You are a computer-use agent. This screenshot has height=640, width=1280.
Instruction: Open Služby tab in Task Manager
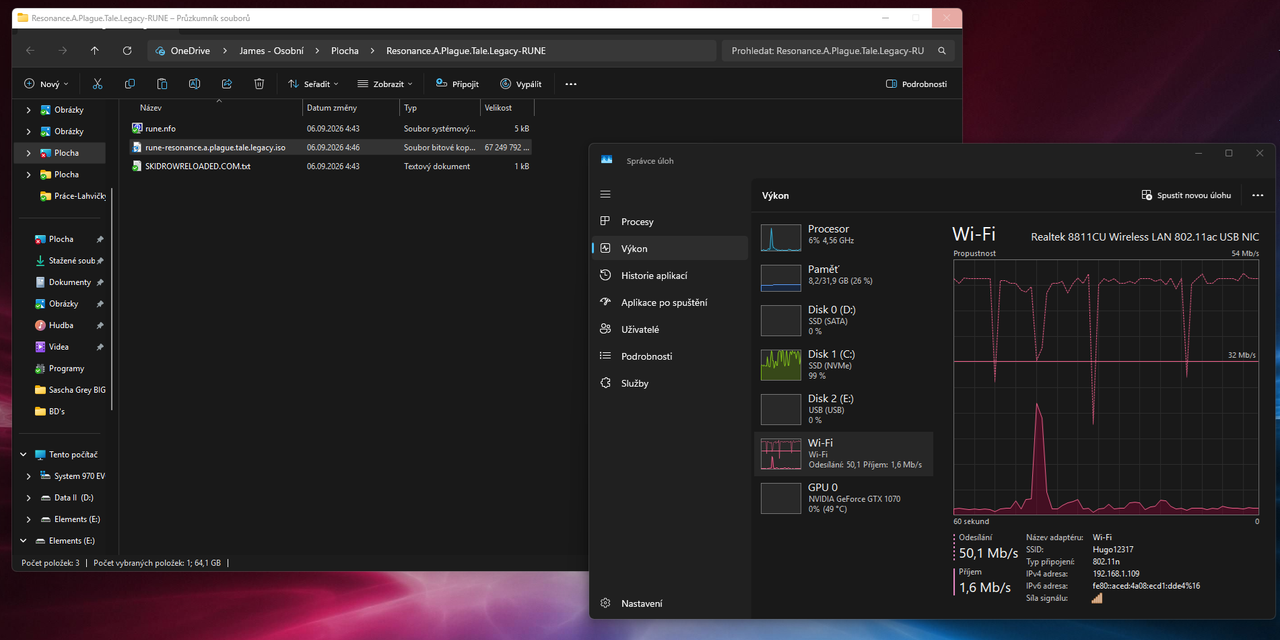pos(669,383)
